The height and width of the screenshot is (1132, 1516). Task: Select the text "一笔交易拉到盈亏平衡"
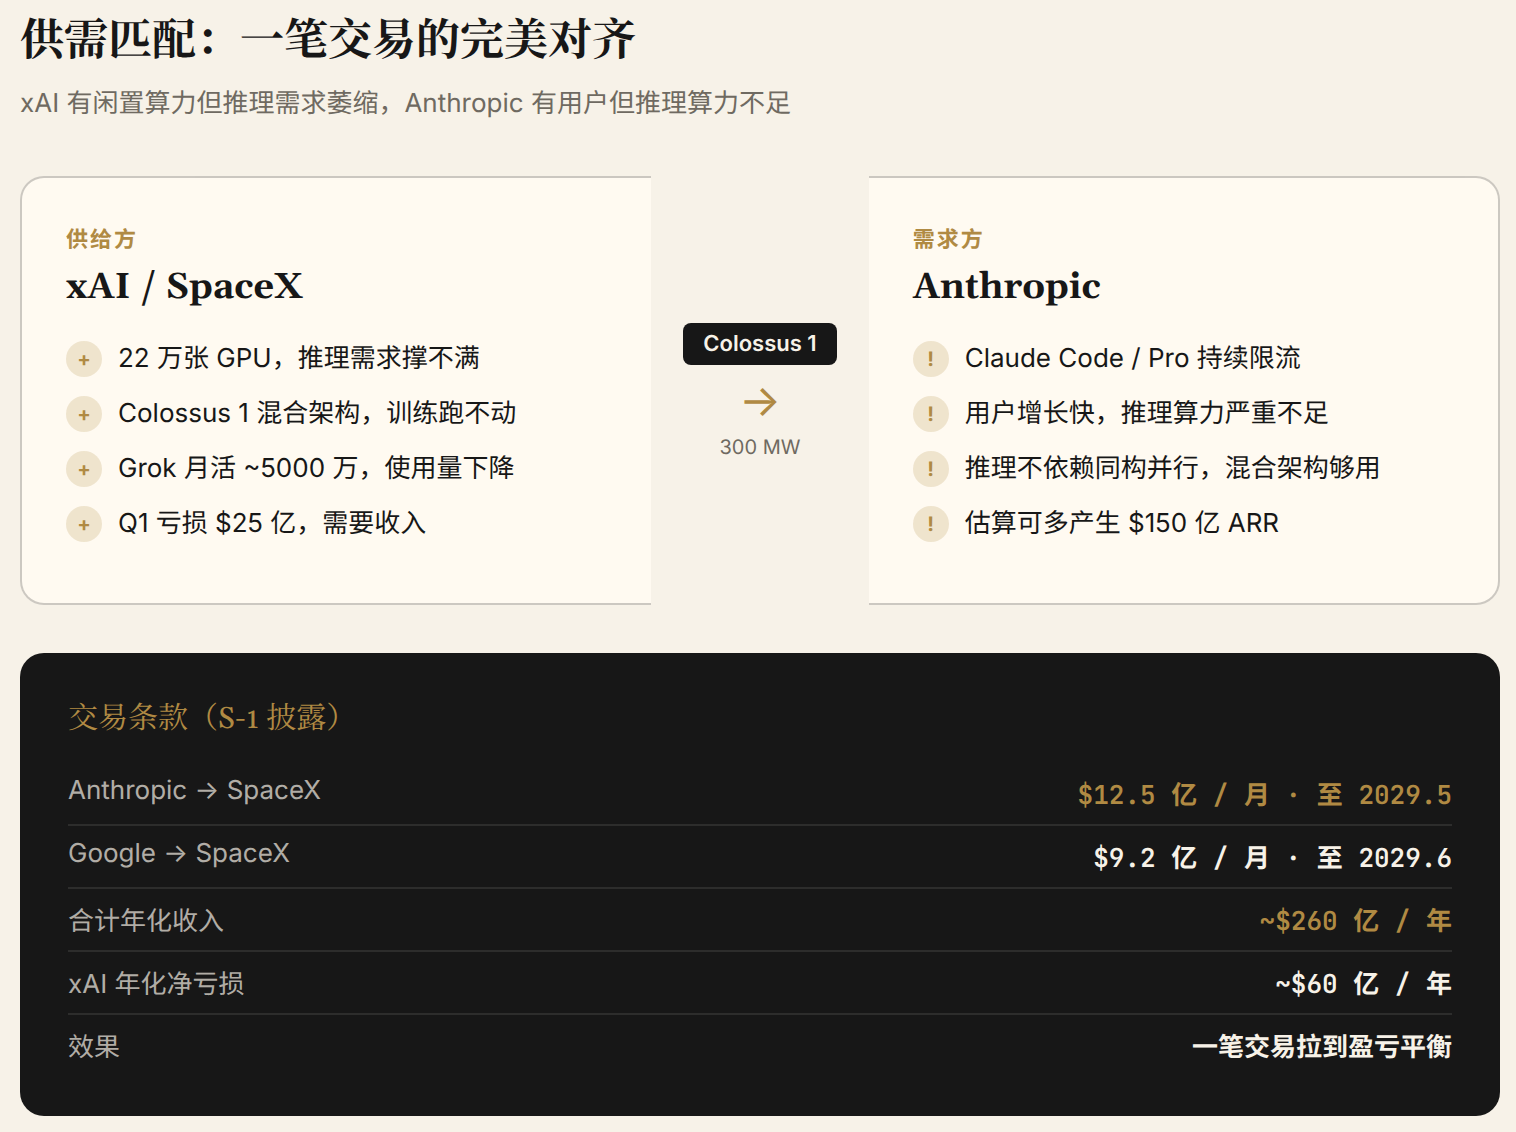point(1322,1047)
